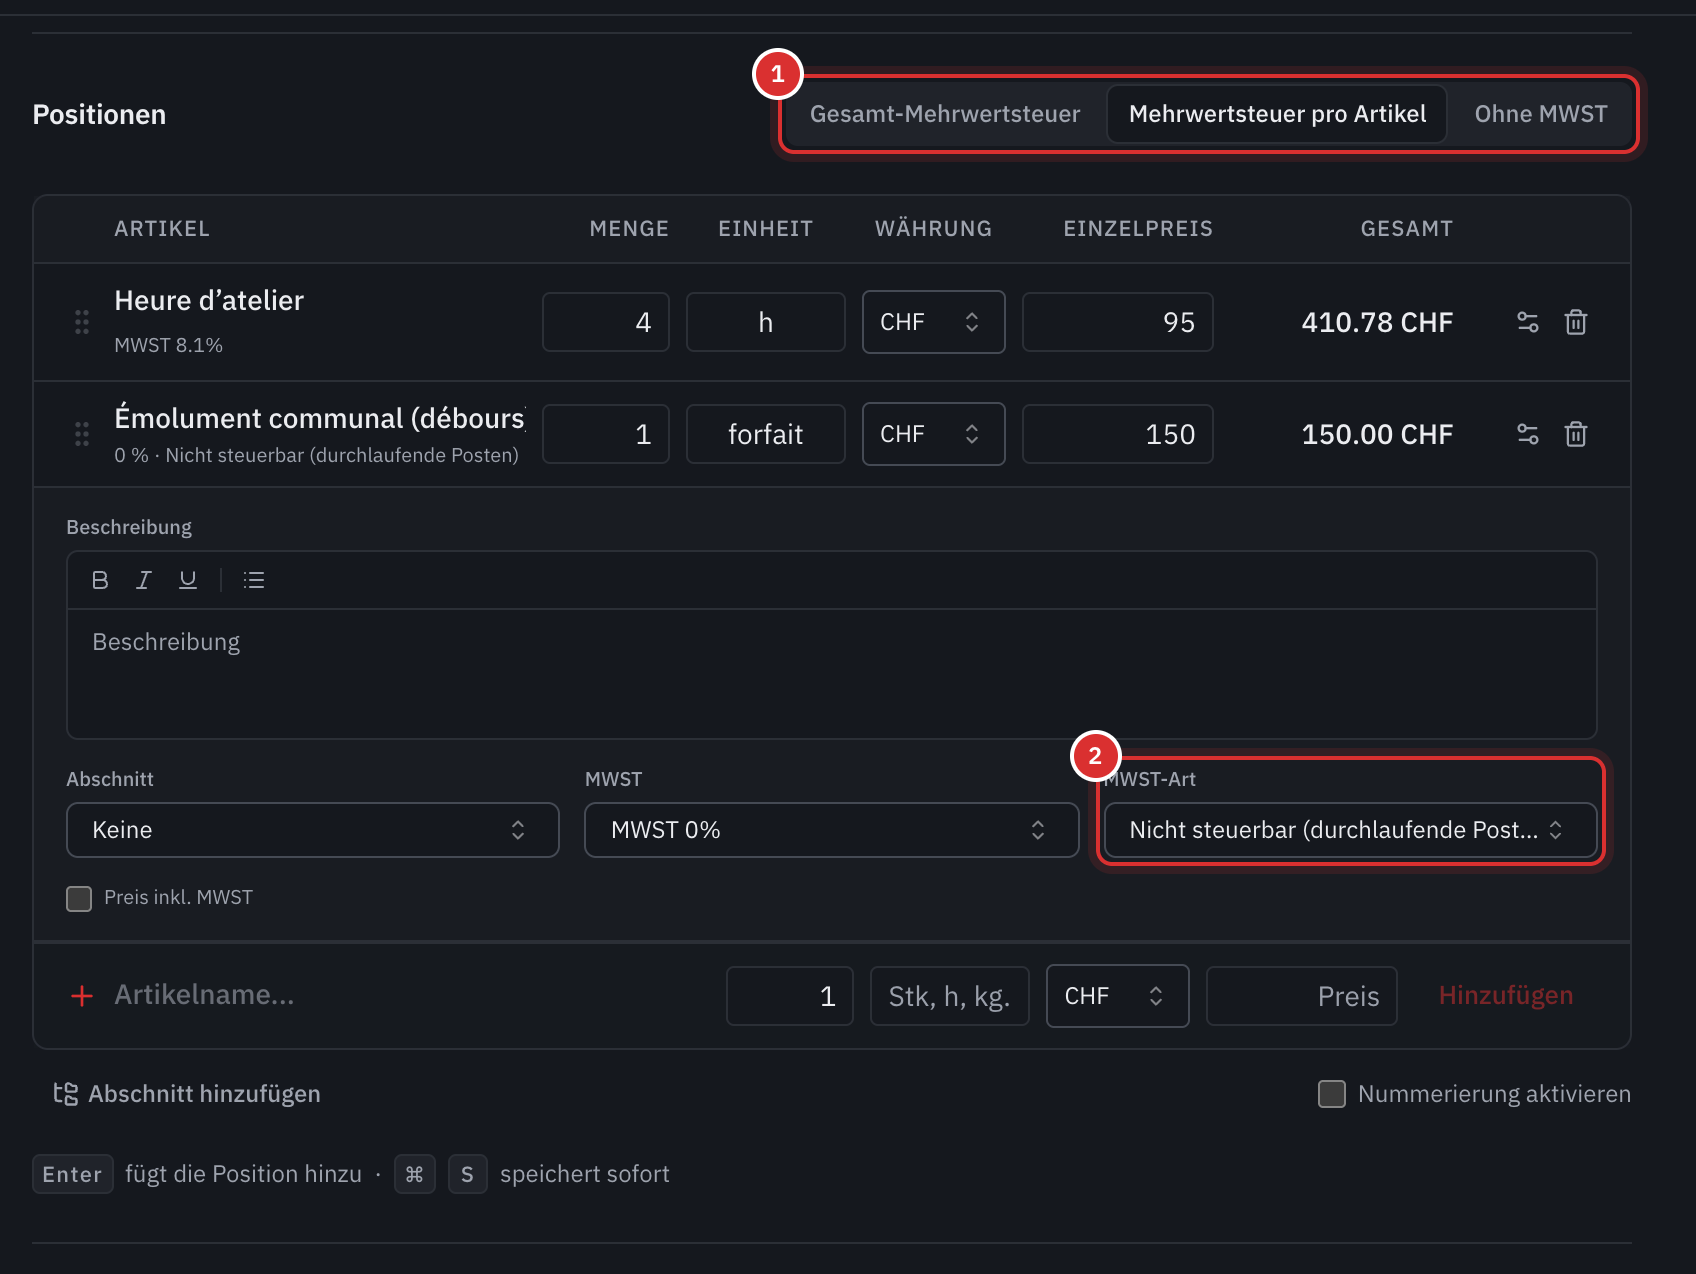Click the MWST 8.1% label
This screenshot has height=1274, width=1696.
click(x=168, y=345)
